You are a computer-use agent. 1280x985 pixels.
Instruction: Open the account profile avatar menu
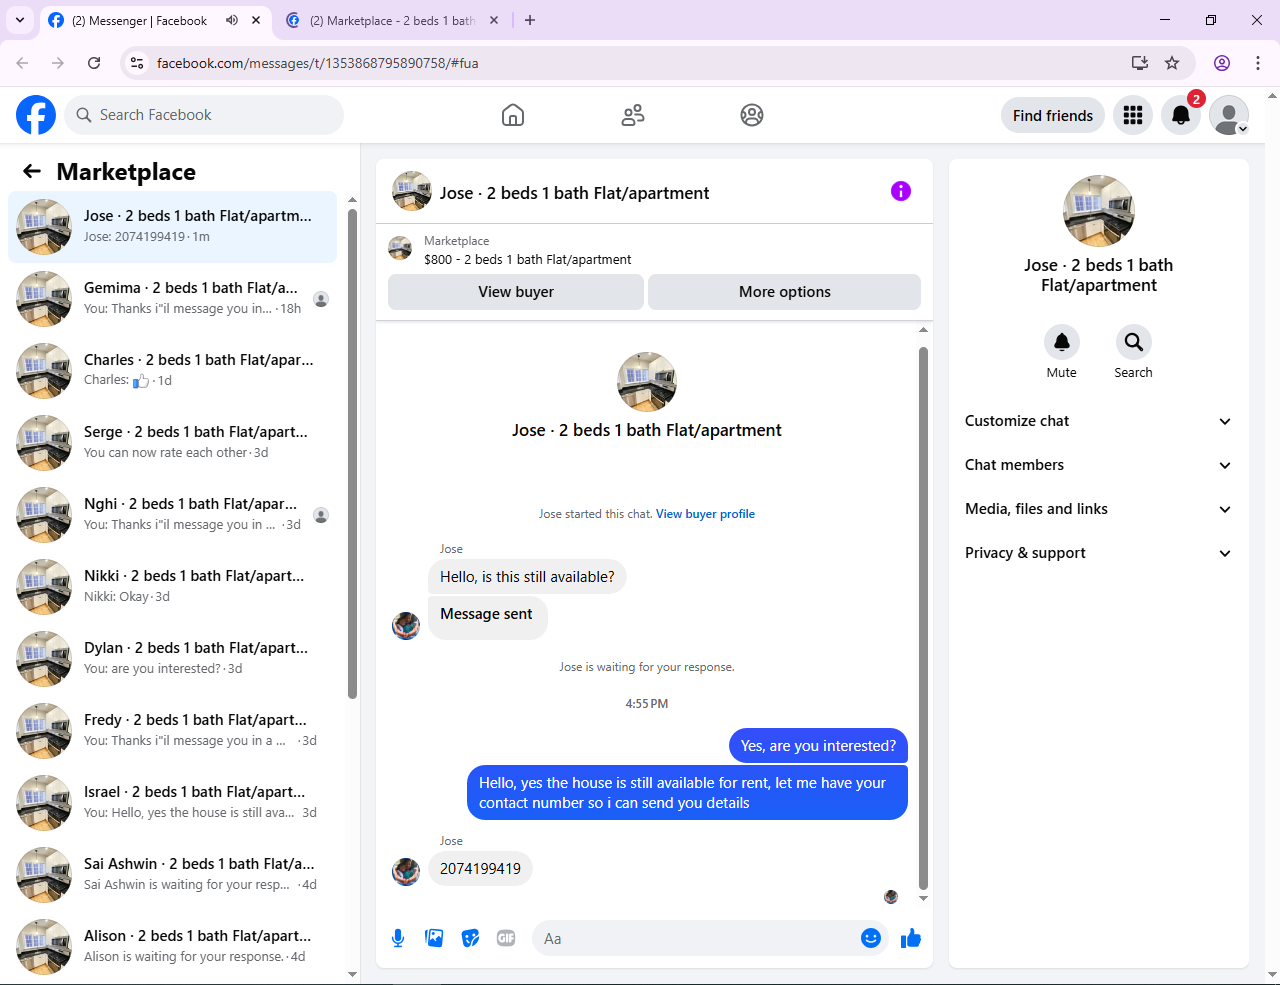[1229, 115]
